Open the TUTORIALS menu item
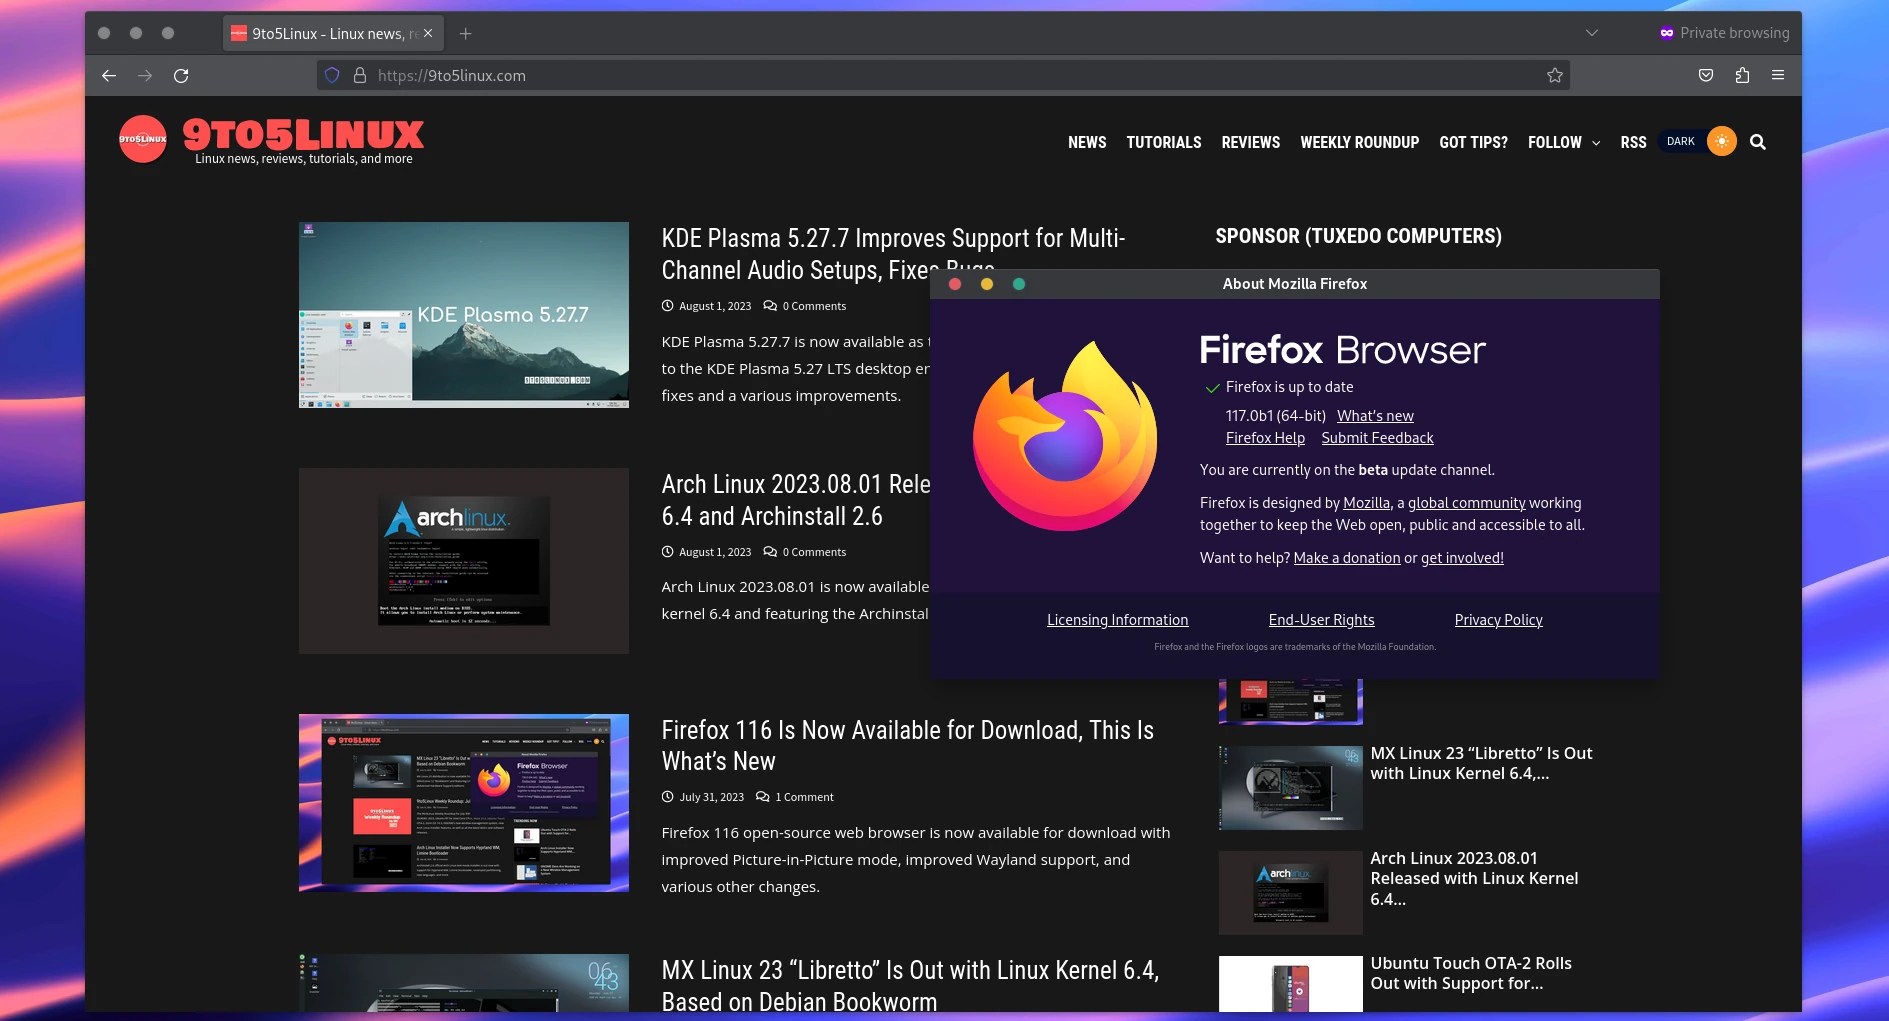The width and height of the screenshot is (1889, 1021). [1163, 142]
